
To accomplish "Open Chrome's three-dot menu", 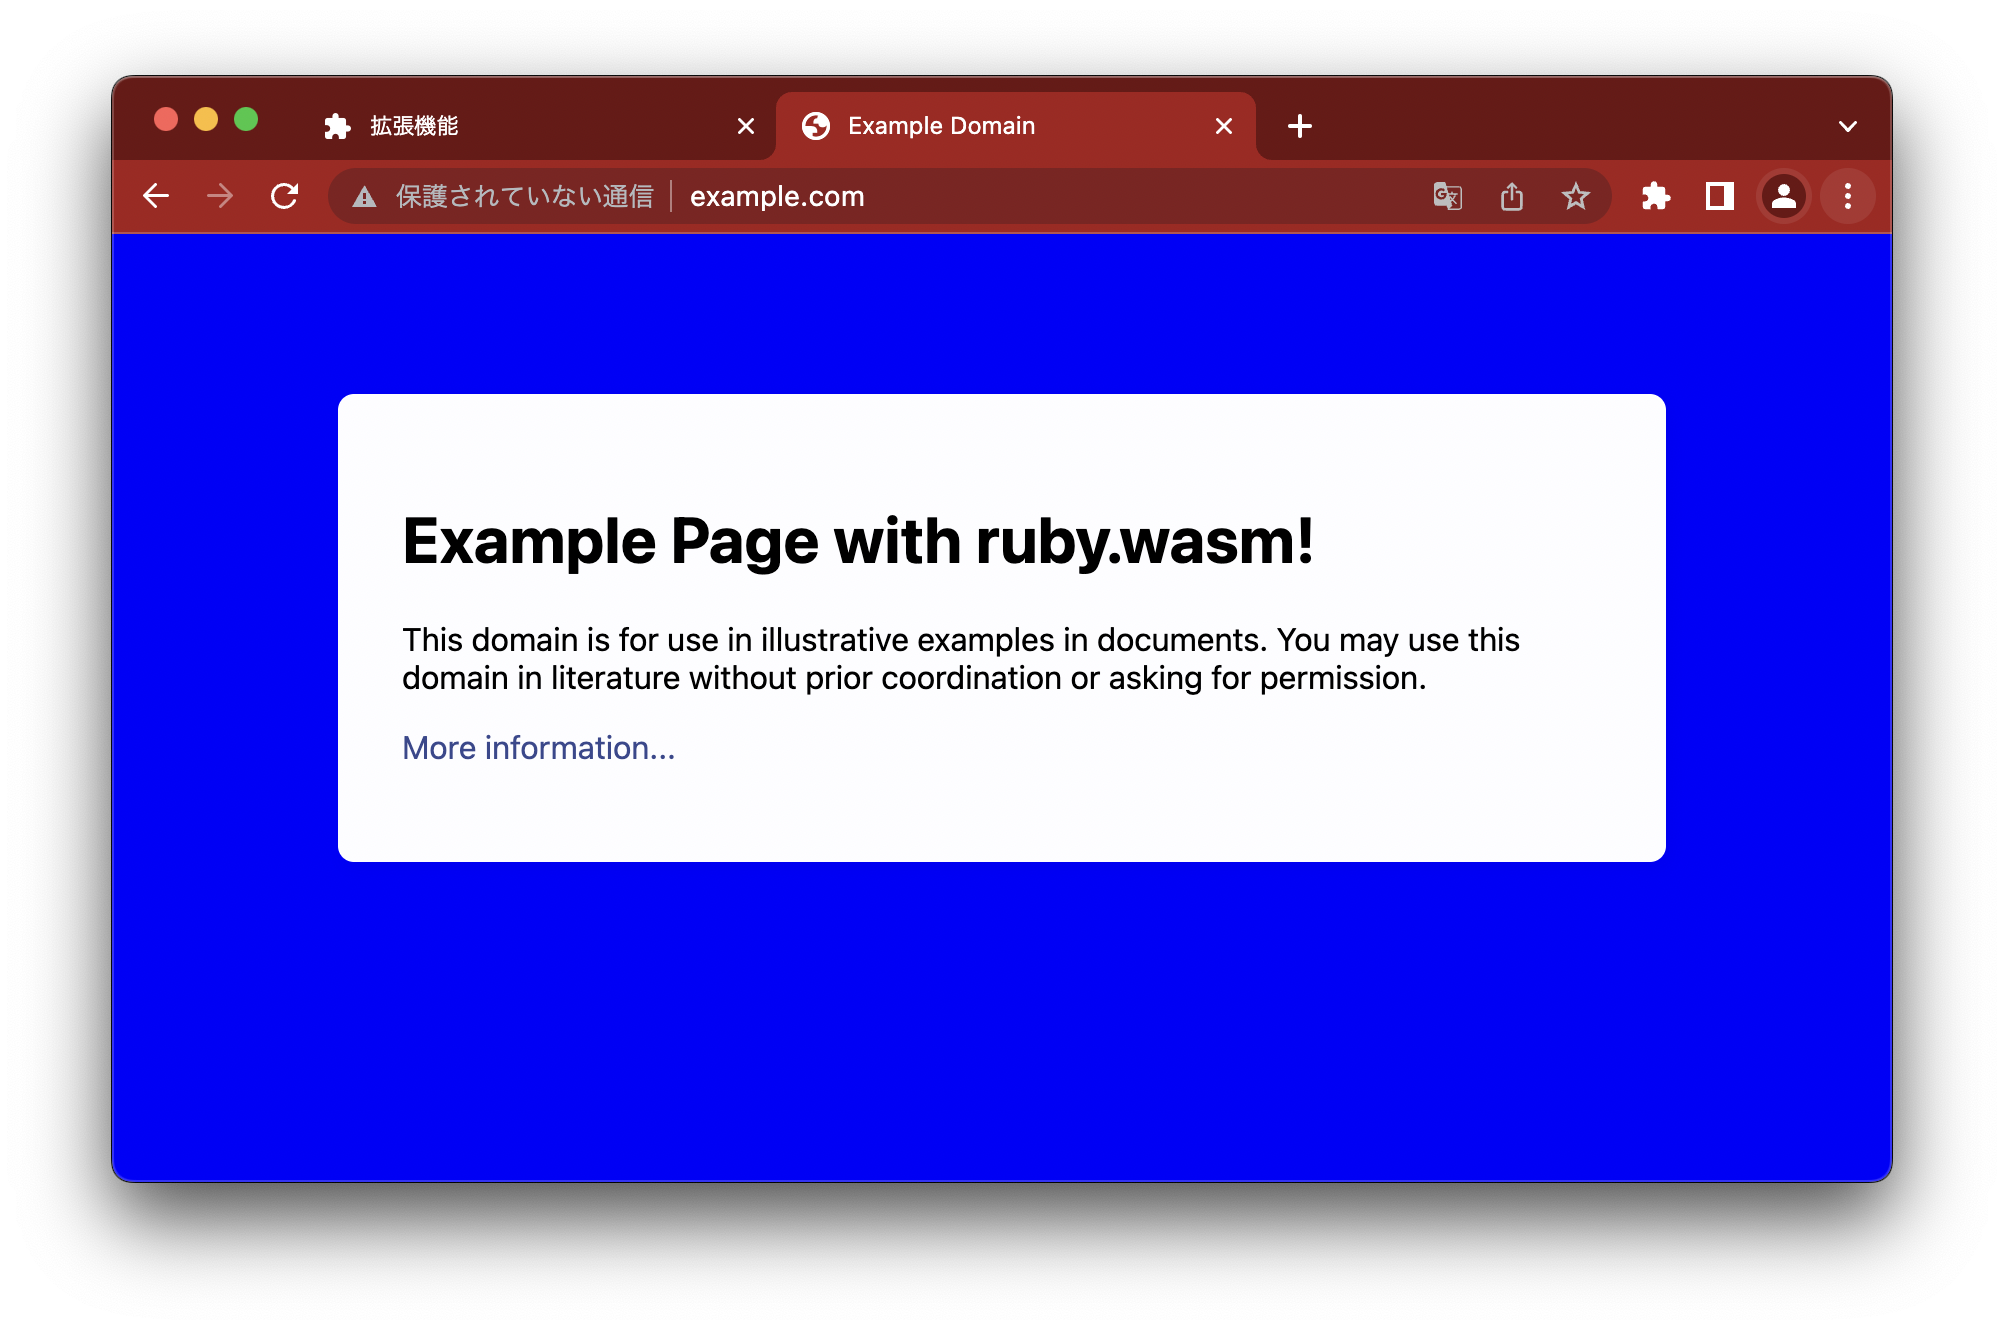I will coord(1848,196).
